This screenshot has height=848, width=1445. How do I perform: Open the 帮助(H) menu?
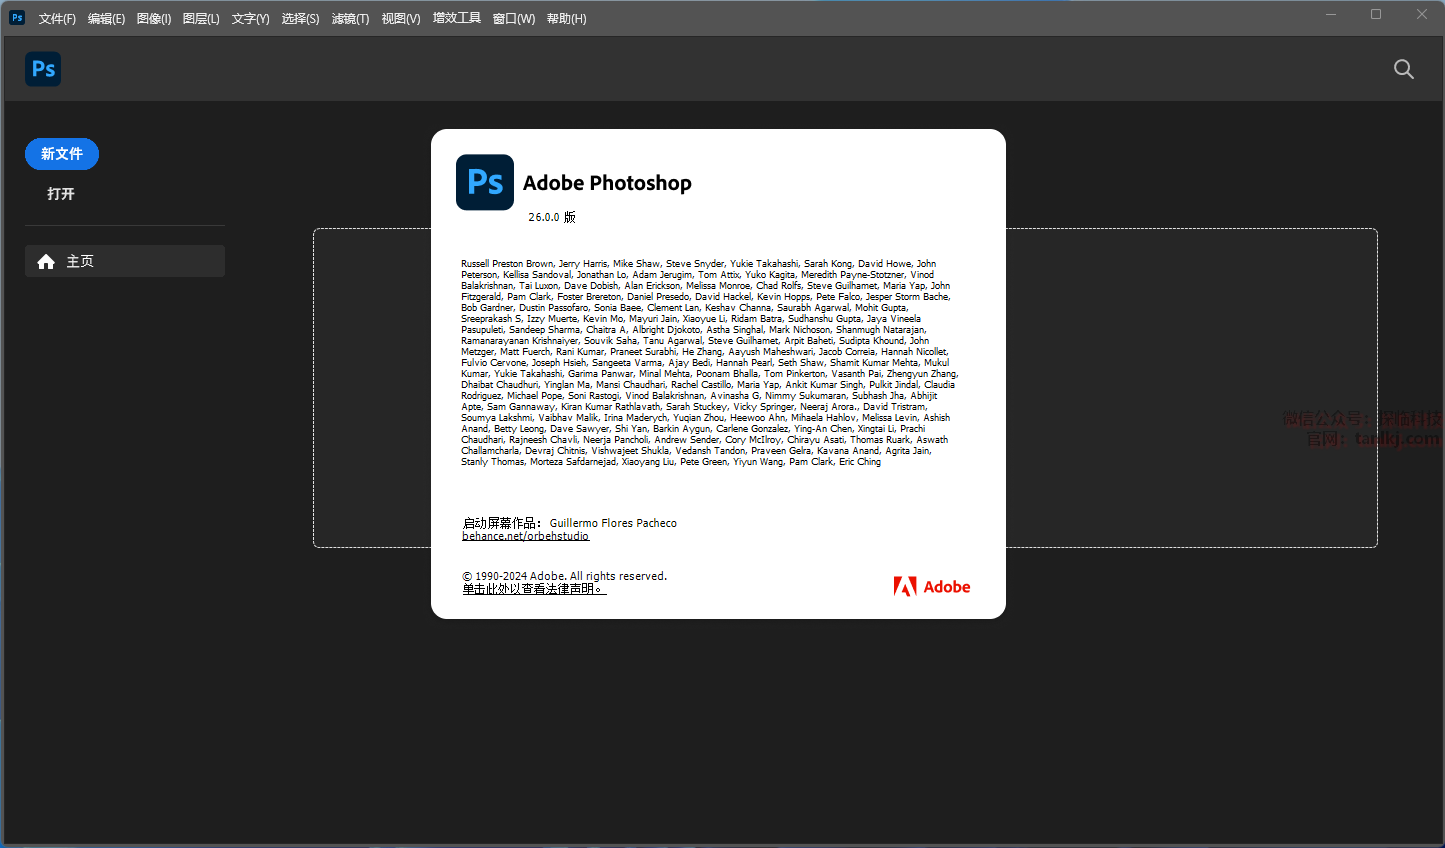click(566, 19)
